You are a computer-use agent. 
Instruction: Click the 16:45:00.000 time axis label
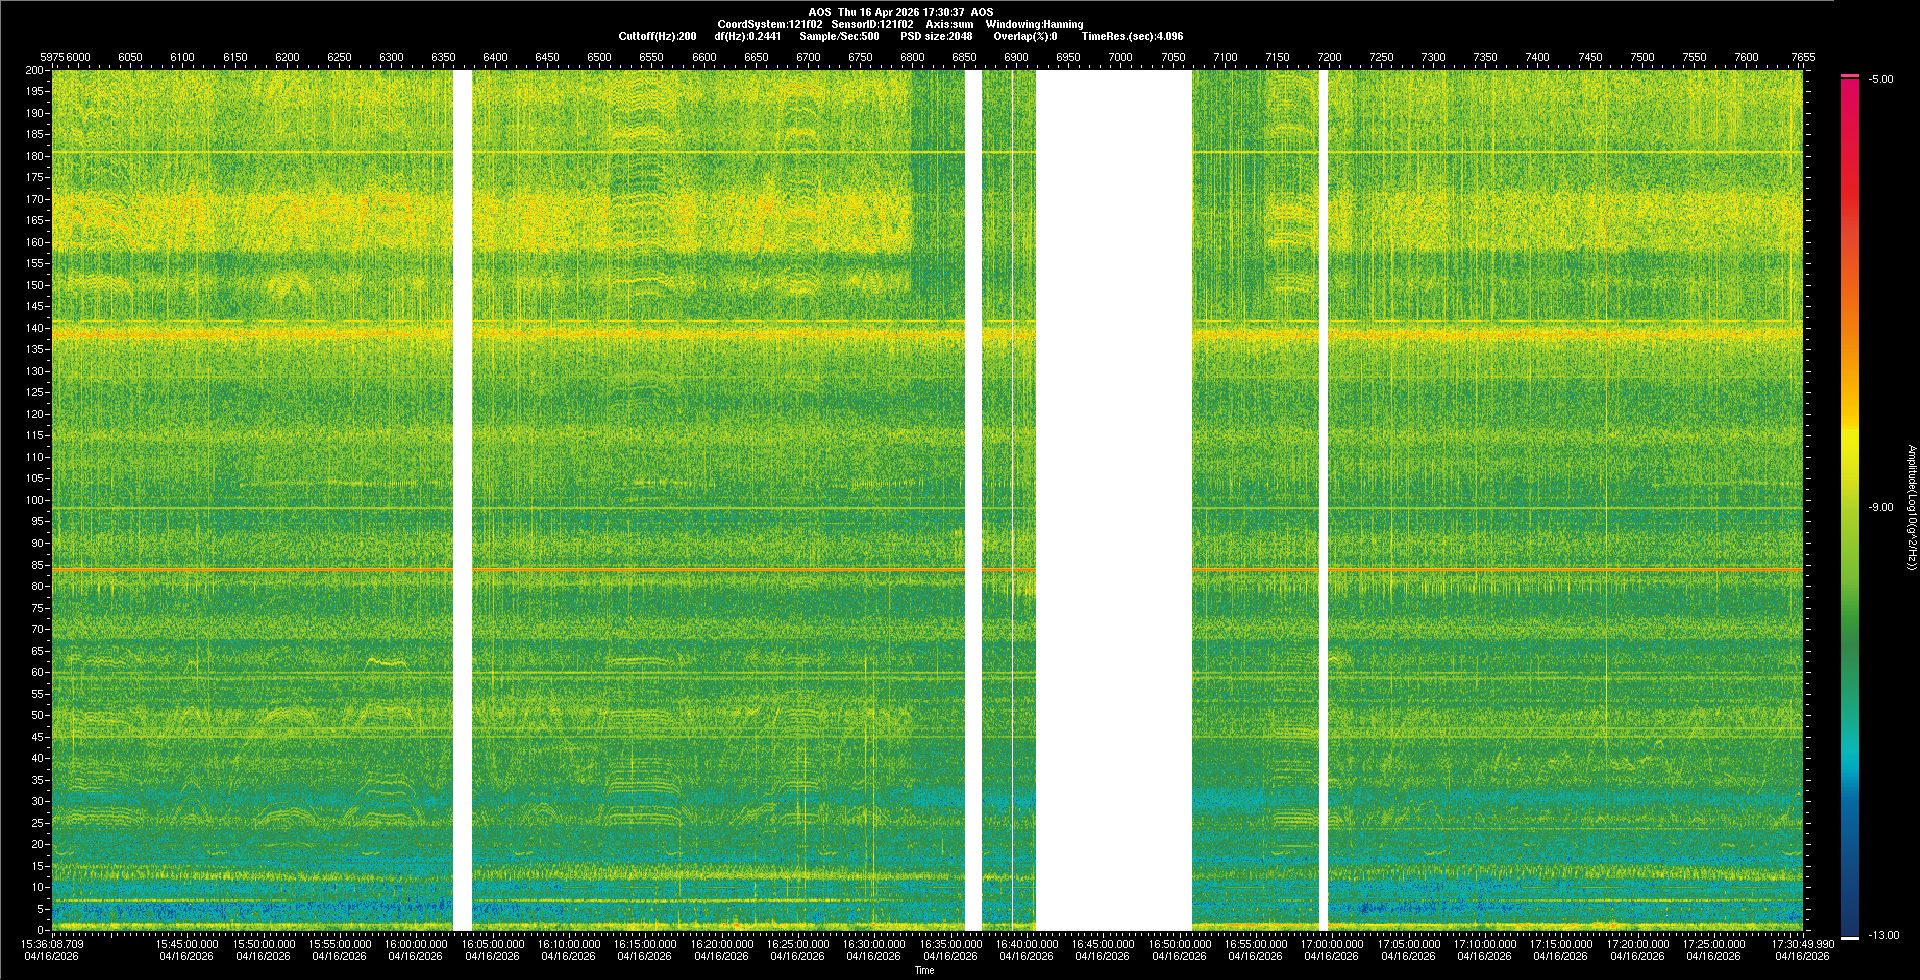1103,943
